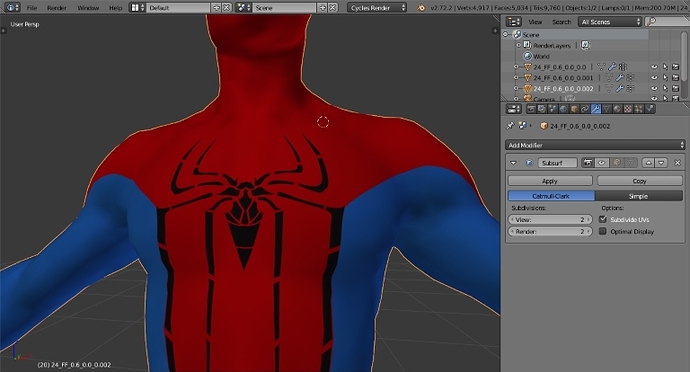Toggle visibility eye of 24_FF_0.6_0.0_0.0
This screenshot has width=690, height=372.
pyautogui.click(x=654, y=67)
